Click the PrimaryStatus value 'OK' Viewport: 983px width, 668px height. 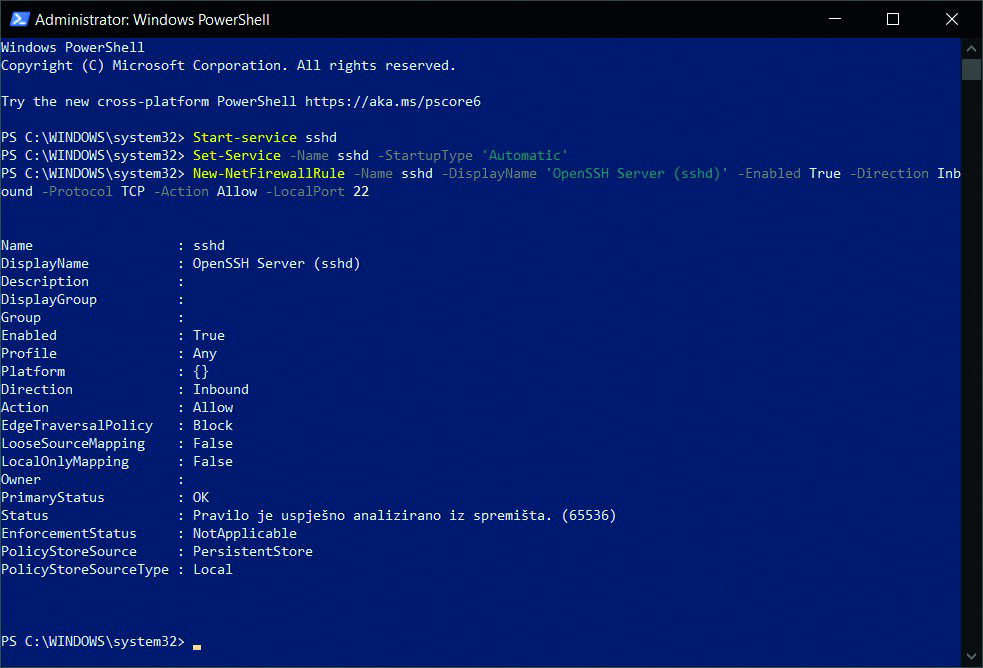[200, 497]
